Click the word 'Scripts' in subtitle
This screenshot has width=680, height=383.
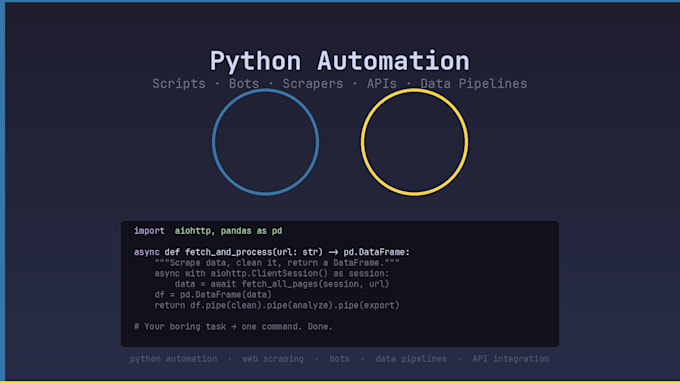179,83
